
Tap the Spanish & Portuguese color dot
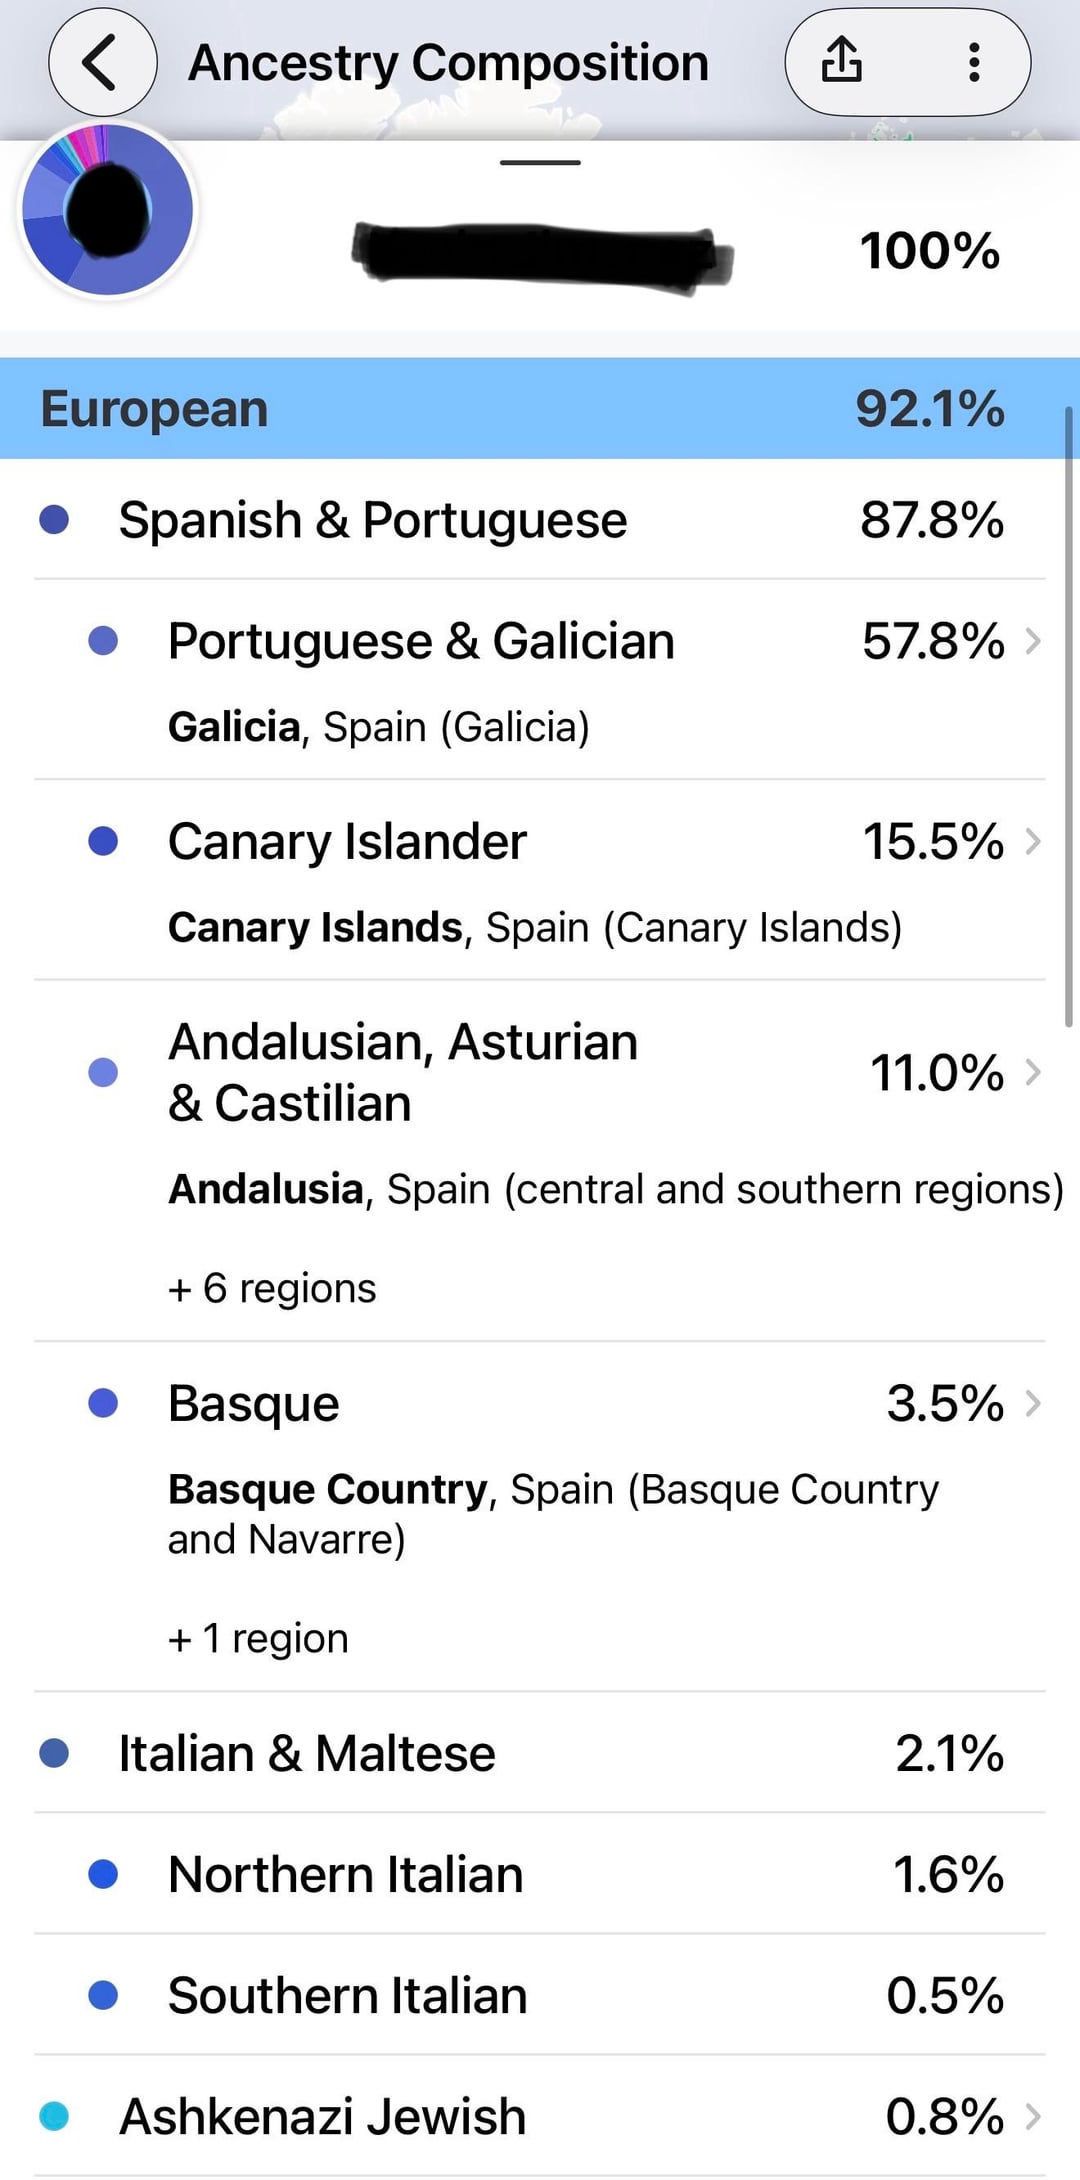click(x=54, y=520)
